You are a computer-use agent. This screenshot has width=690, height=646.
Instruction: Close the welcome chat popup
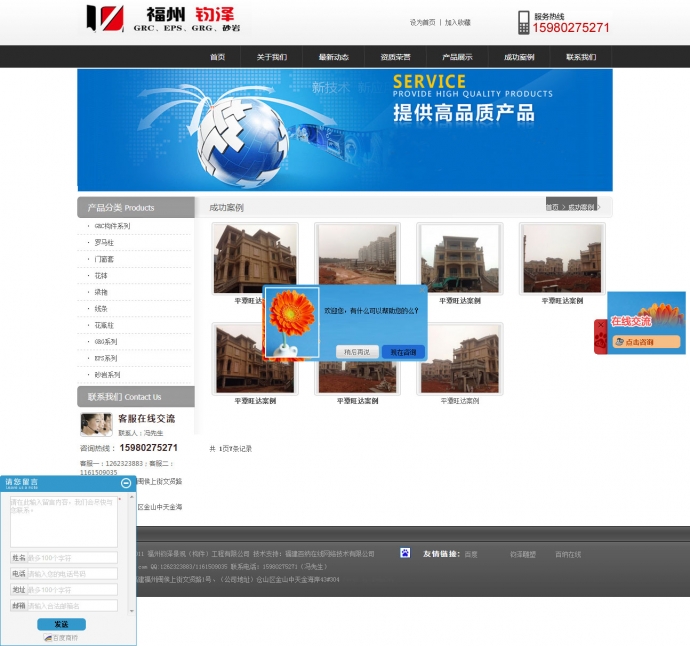pos(422,290)
